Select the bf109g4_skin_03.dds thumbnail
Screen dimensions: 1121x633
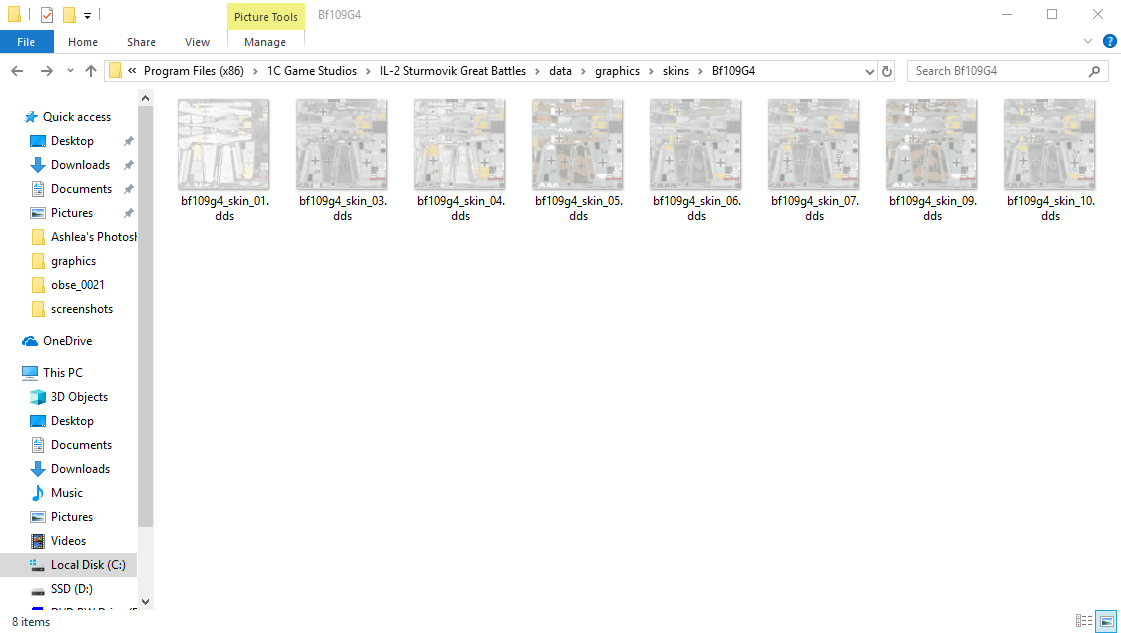(342, 144)
